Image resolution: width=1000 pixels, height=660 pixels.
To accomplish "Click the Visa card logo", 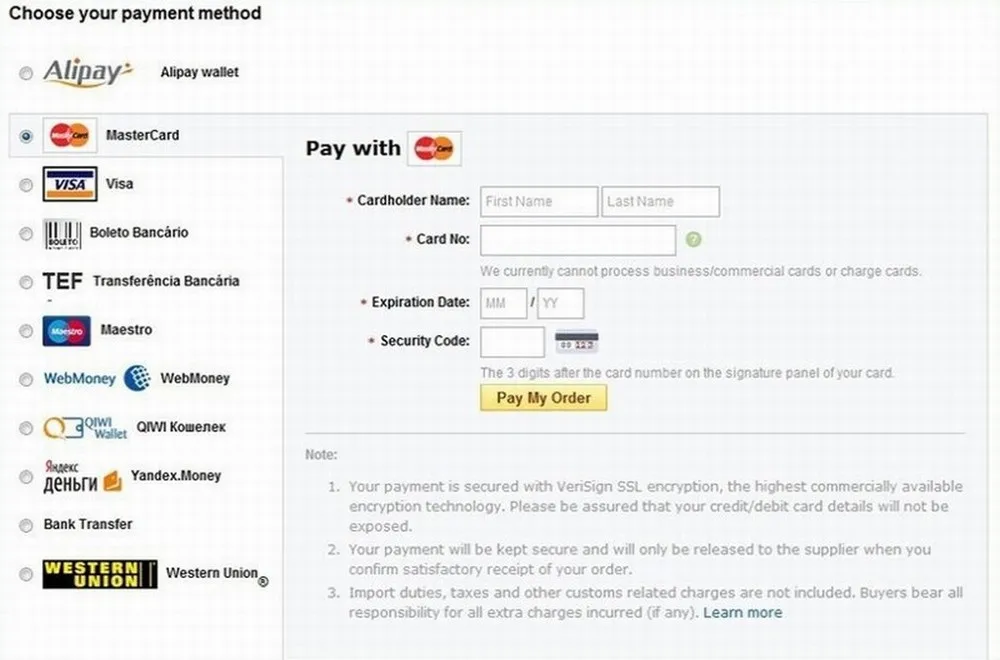I will 70,184.
